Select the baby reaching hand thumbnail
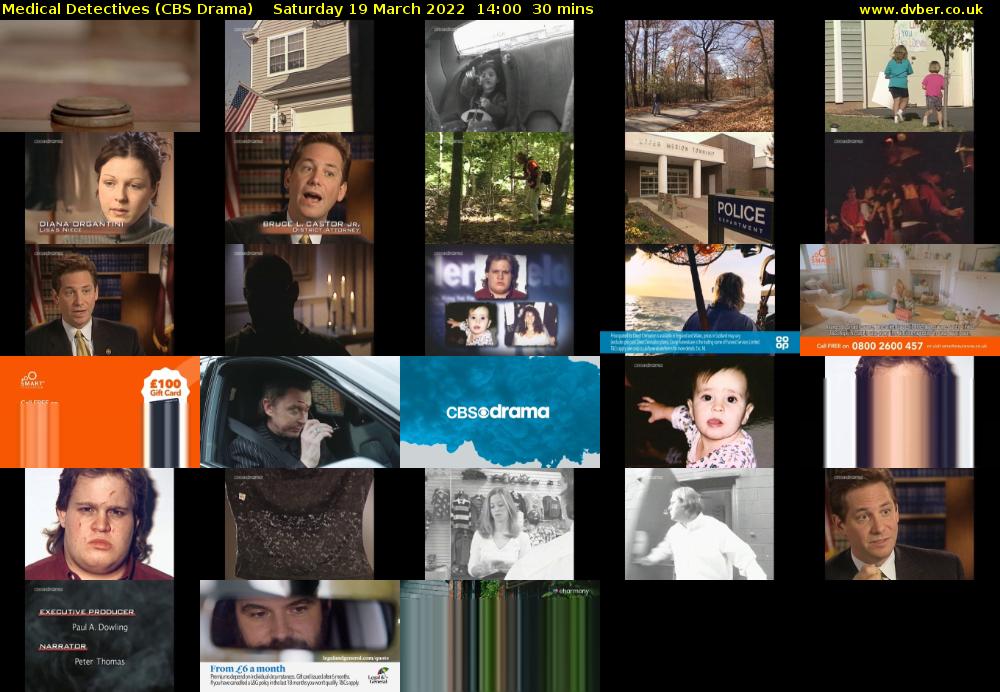 pos(699,412)
